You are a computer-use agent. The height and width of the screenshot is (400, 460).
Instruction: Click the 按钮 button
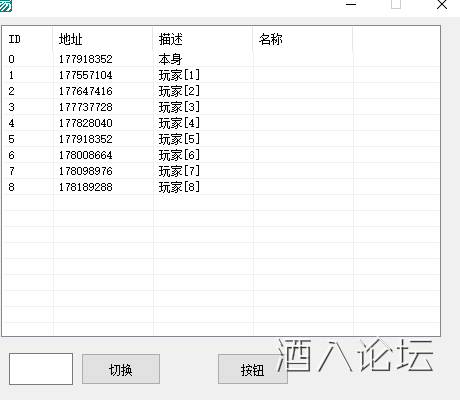pyautogui.click(x=253, y=369)
